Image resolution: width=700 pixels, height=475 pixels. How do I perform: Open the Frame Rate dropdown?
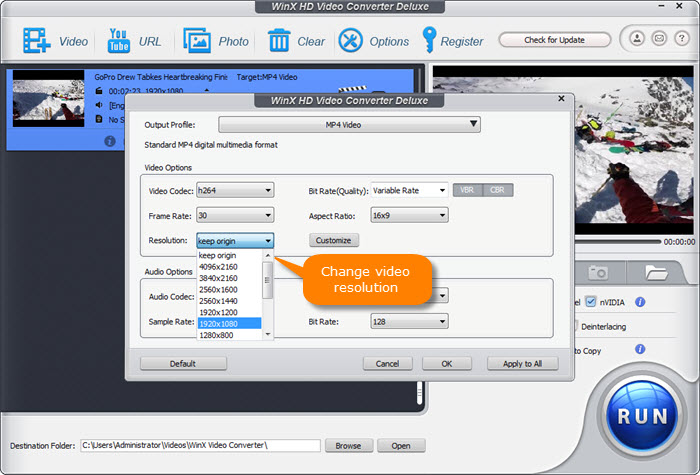coord(235,215)
